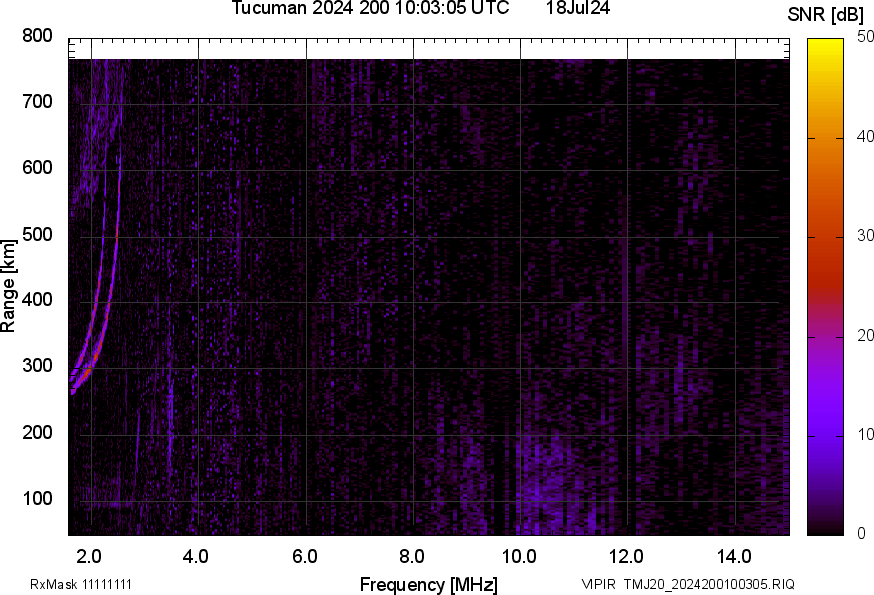Click the 12.0 tick on the frequency axis
This screenshot has height=595, width=874.
pyautogui.click(x=627, y=556)
